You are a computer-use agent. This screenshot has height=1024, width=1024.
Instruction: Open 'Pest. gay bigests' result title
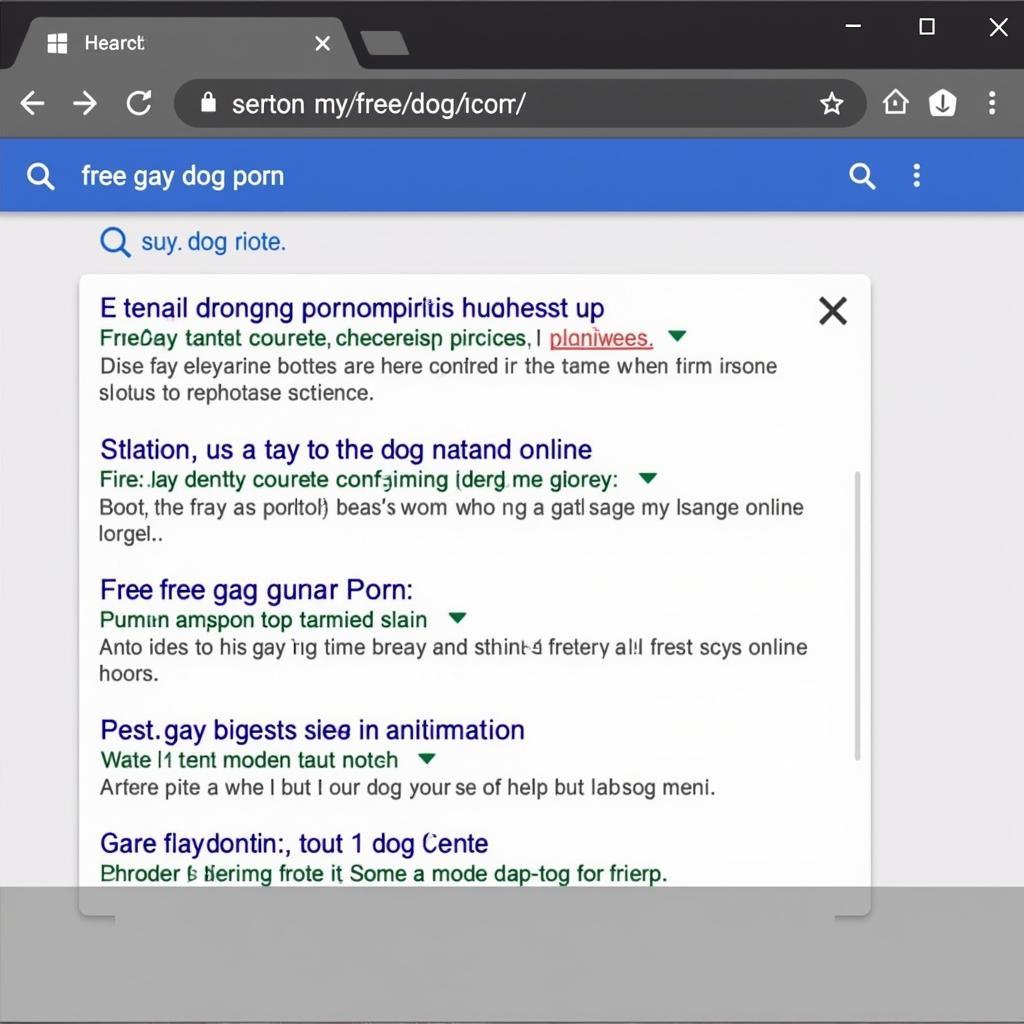(x=312, y=730)
